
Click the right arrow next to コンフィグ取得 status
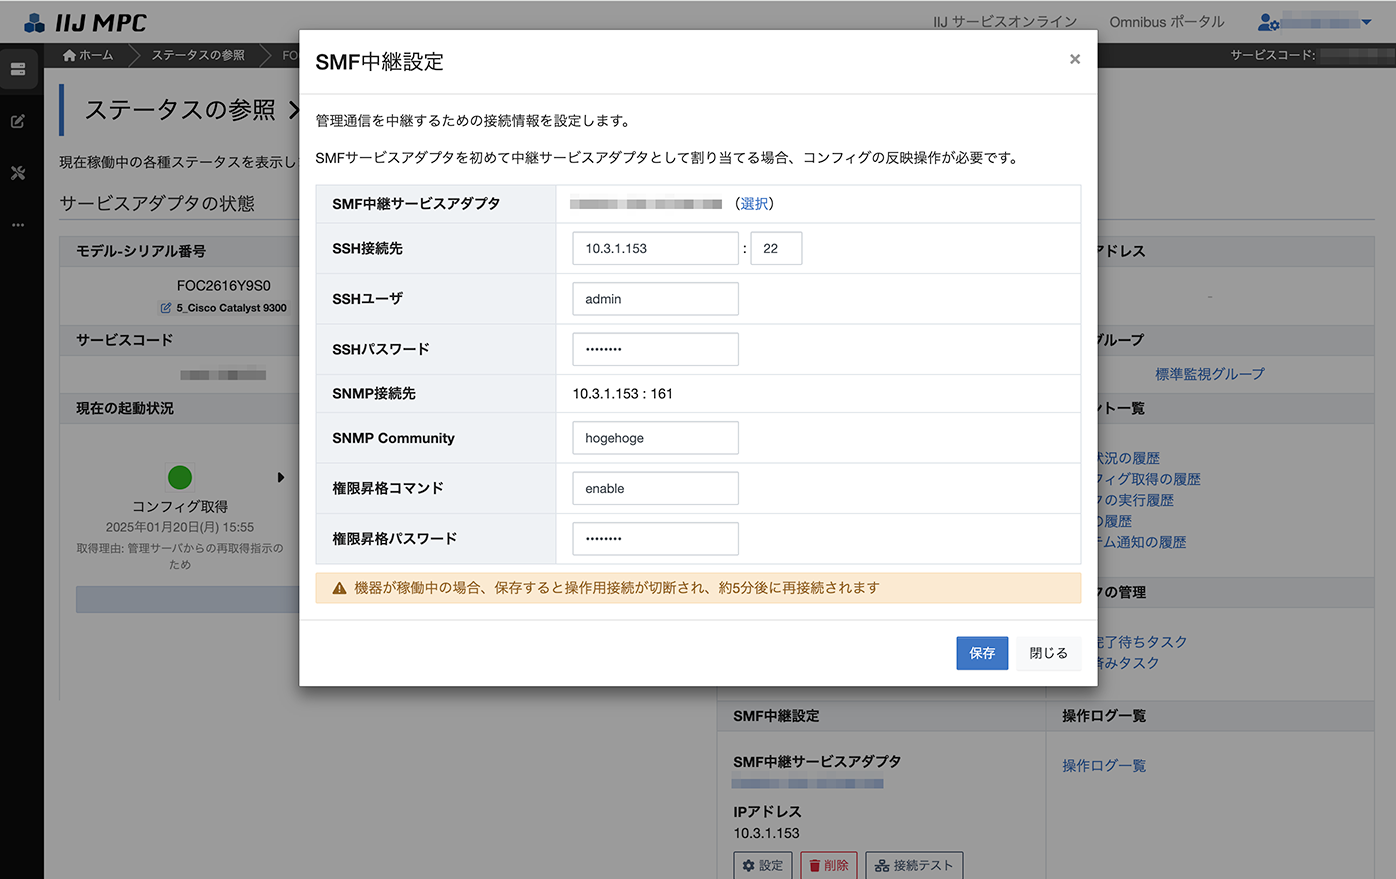tap(281, 478)
